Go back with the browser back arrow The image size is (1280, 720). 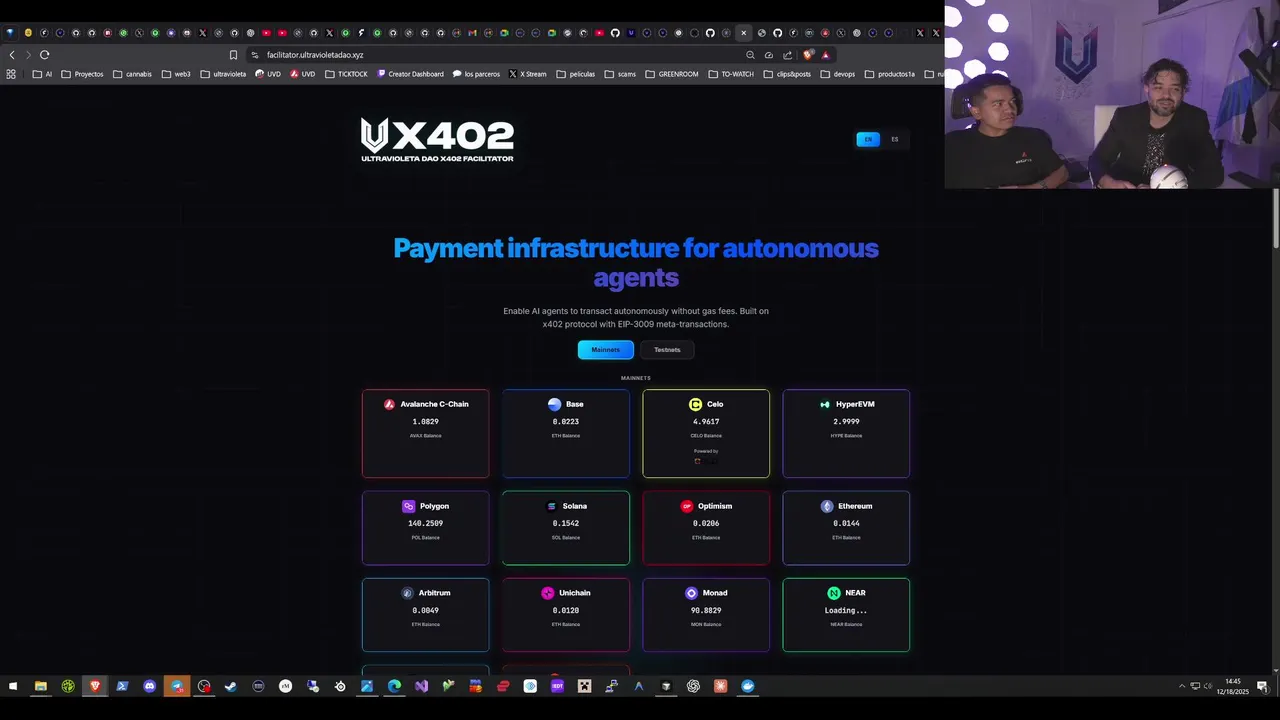[x=12, y=55]
